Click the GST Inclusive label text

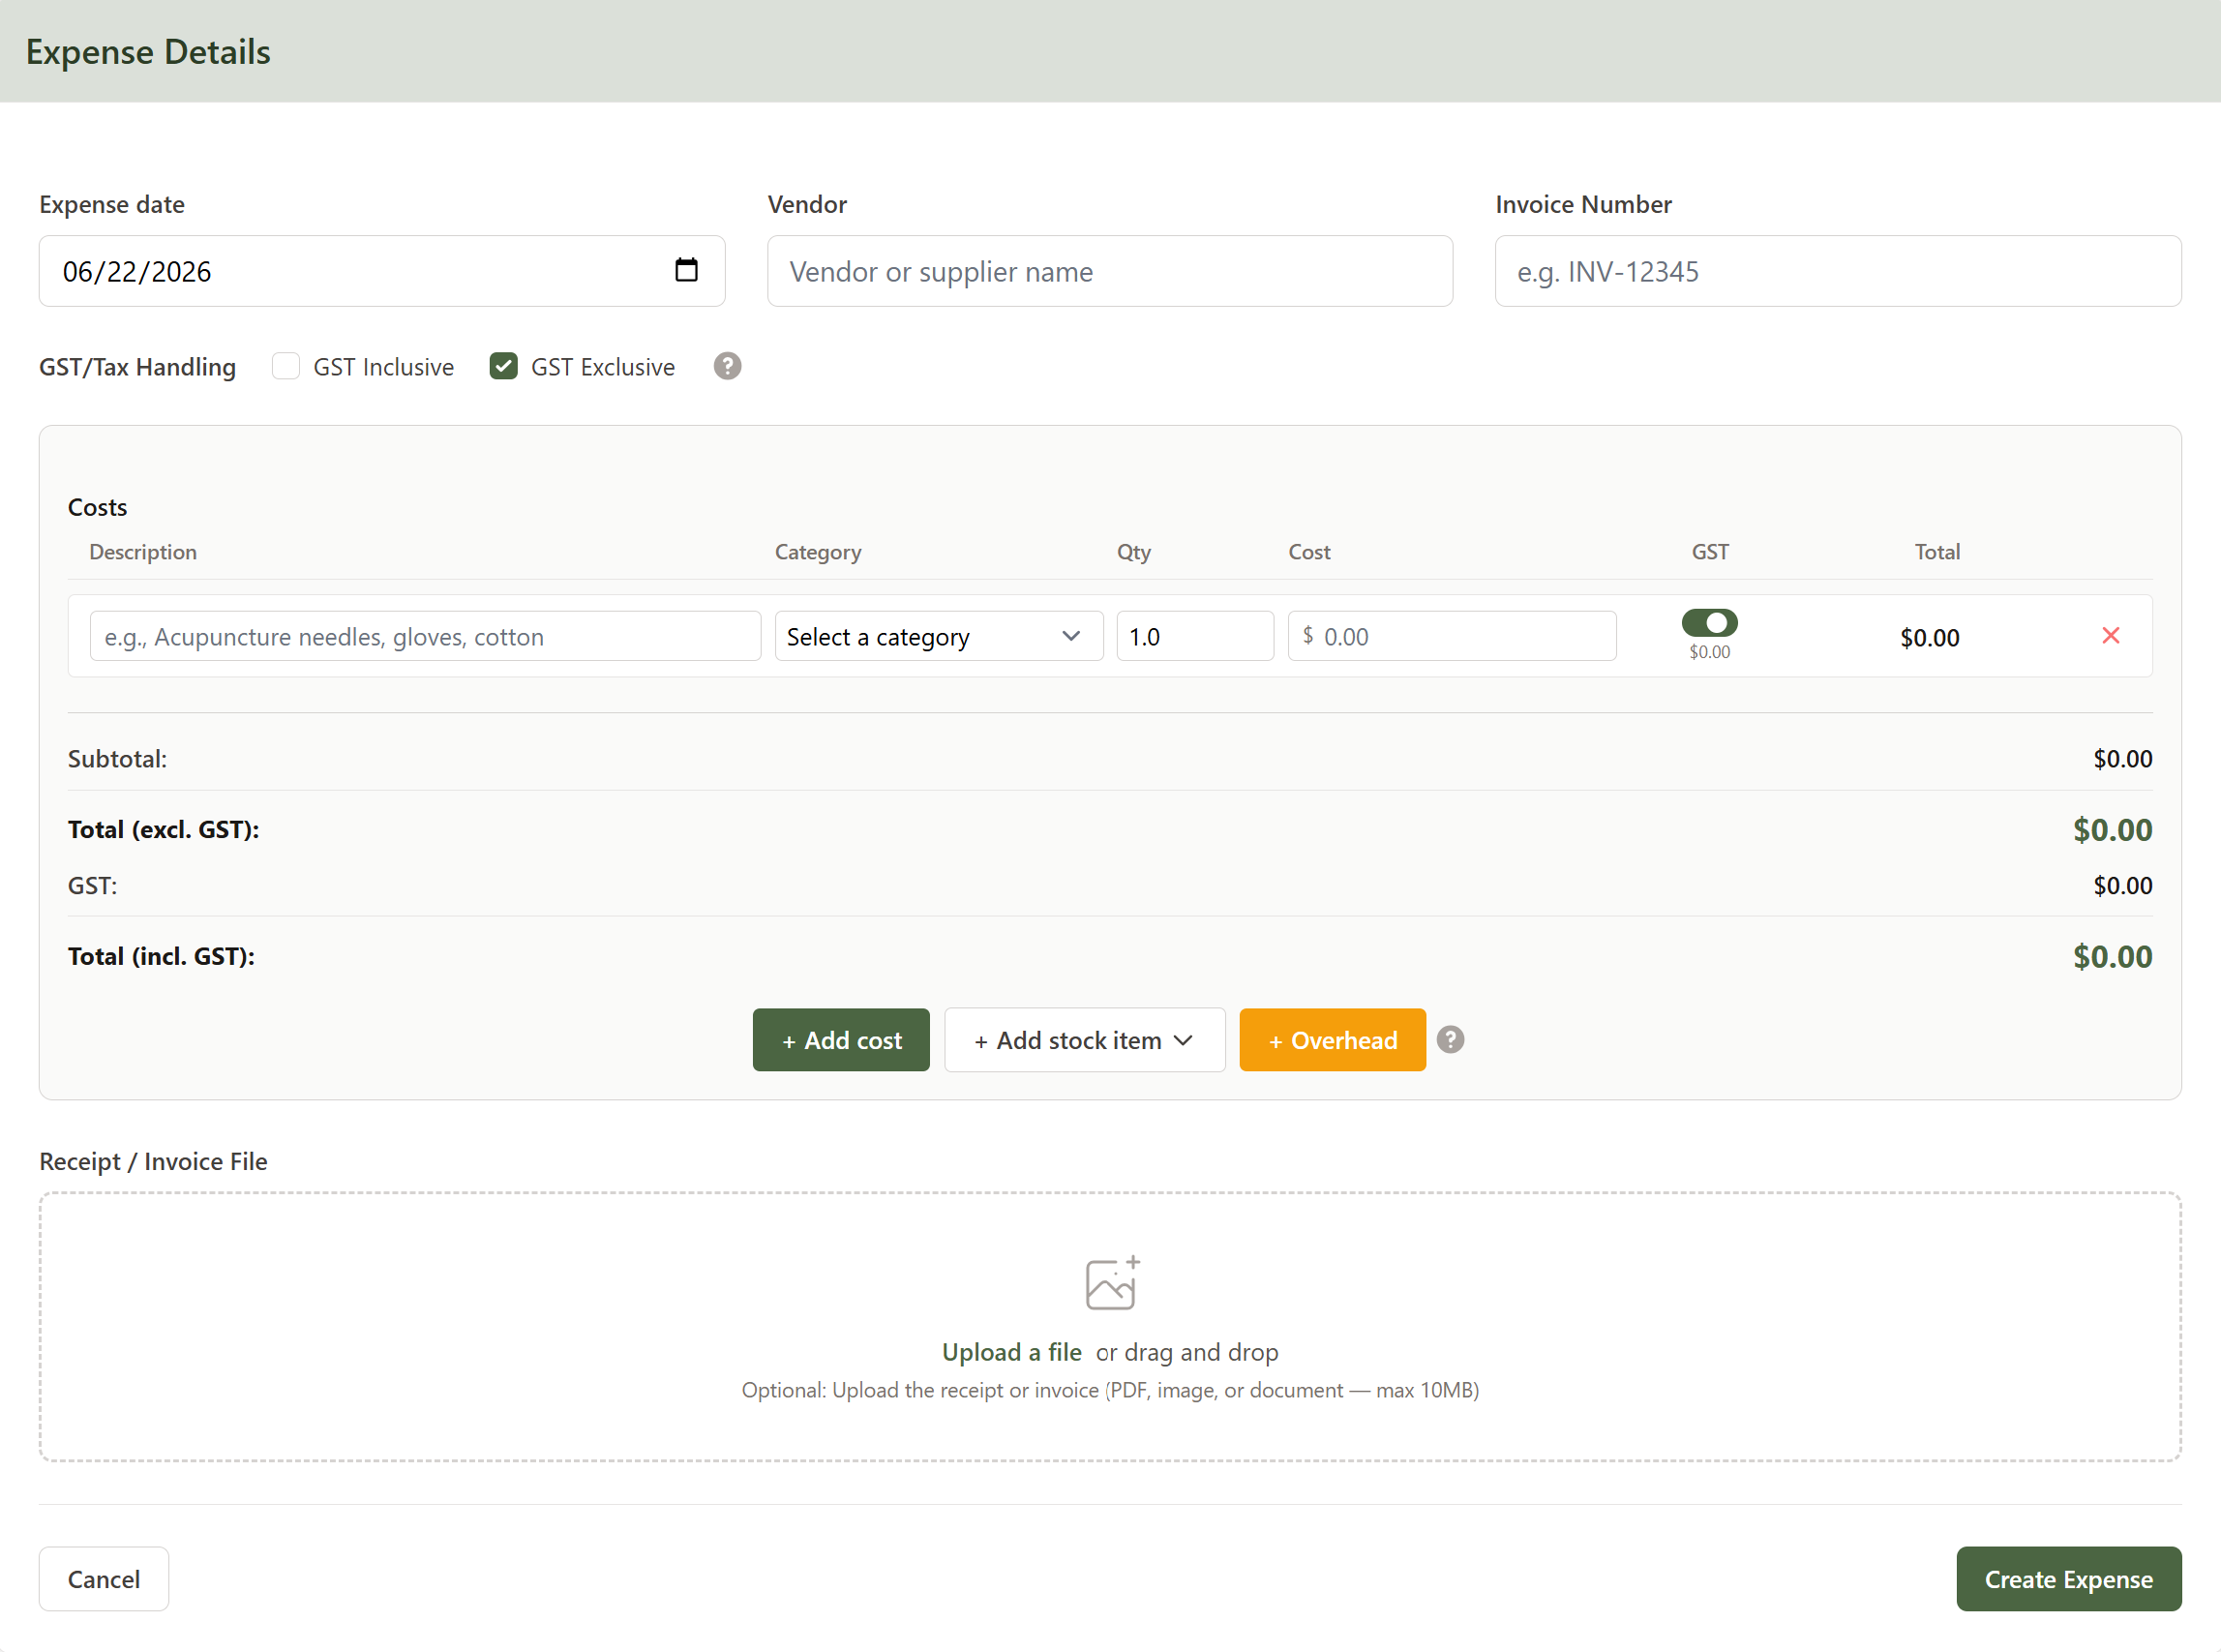pos(383,367)
